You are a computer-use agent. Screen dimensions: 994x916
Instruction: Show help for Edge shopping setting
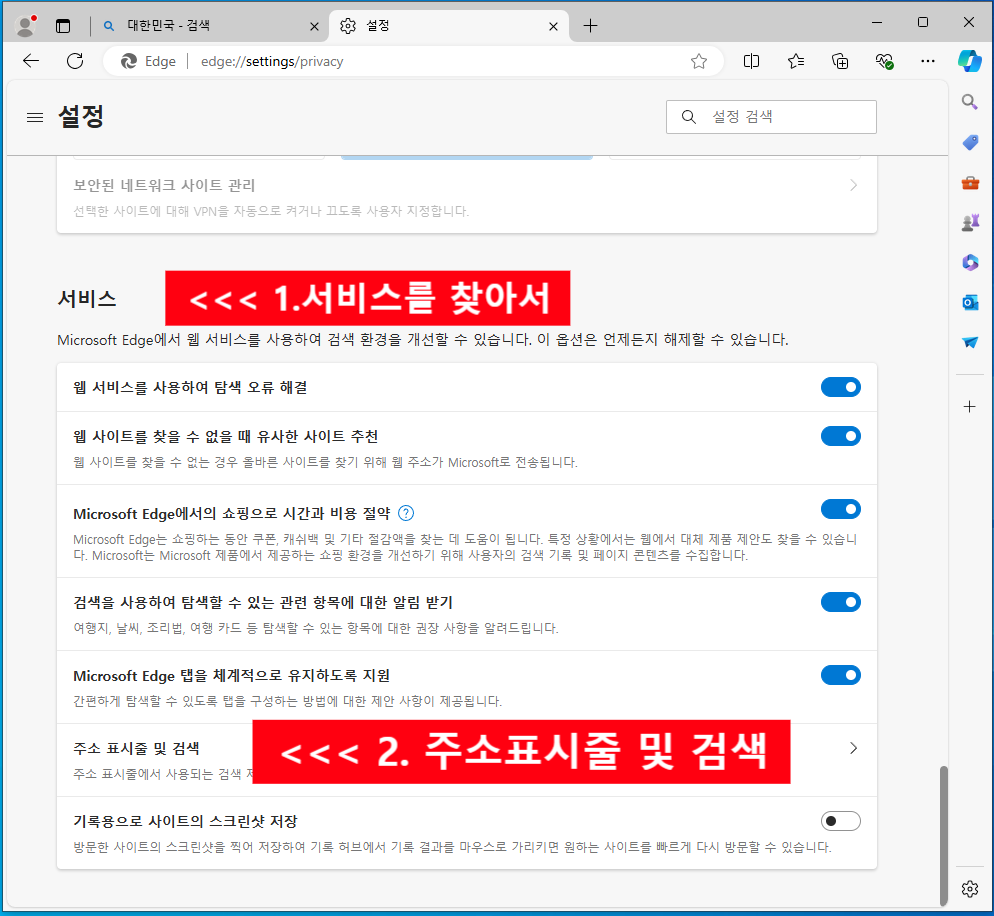(x=406, y=513)
